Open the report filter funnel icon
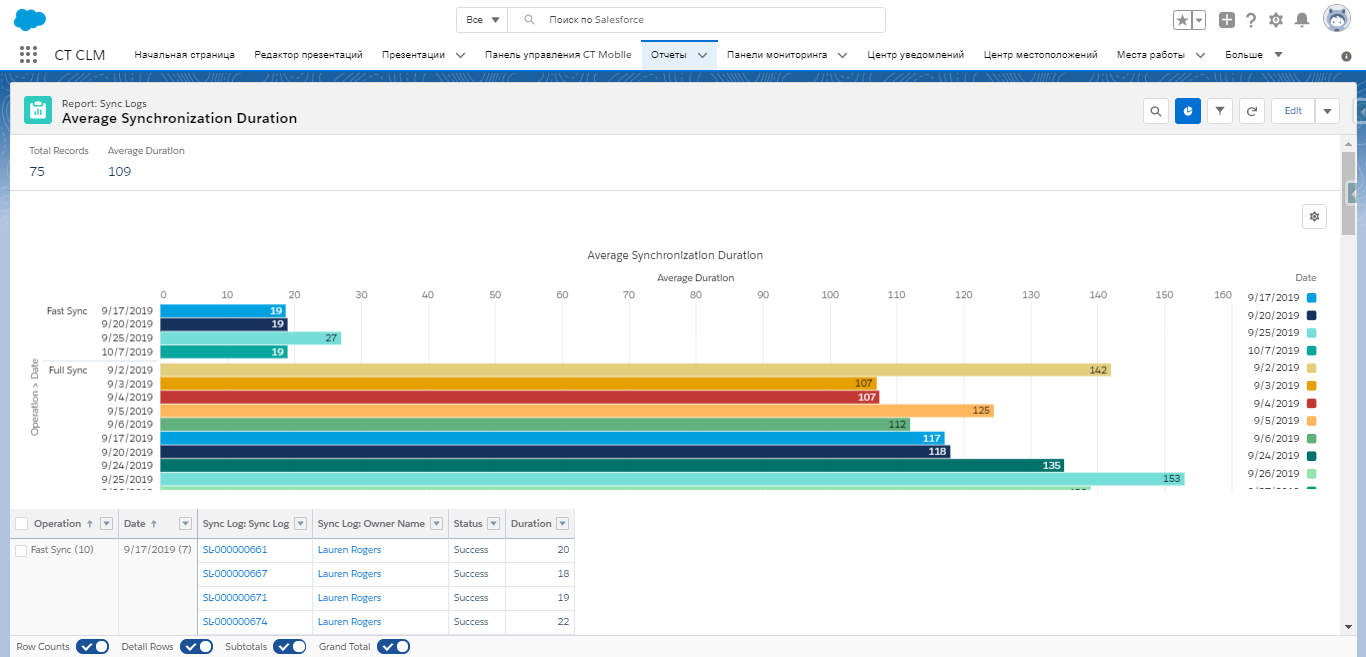1366x657 pixels. coord(1220,111)
